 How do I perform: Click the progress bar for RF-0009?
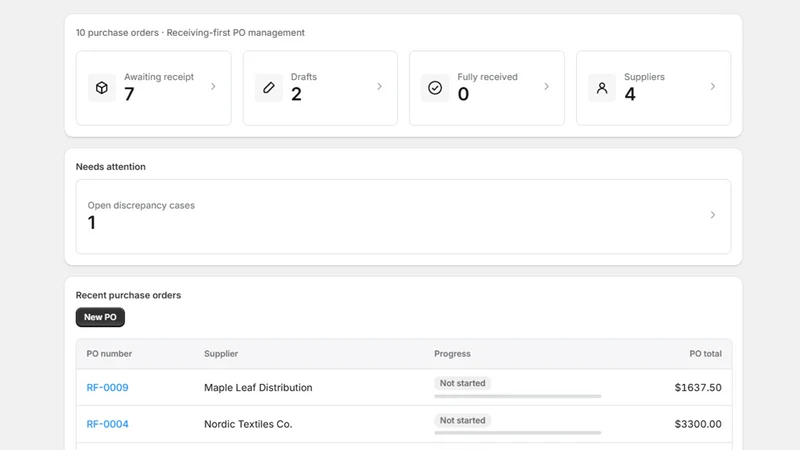(517, 396)
